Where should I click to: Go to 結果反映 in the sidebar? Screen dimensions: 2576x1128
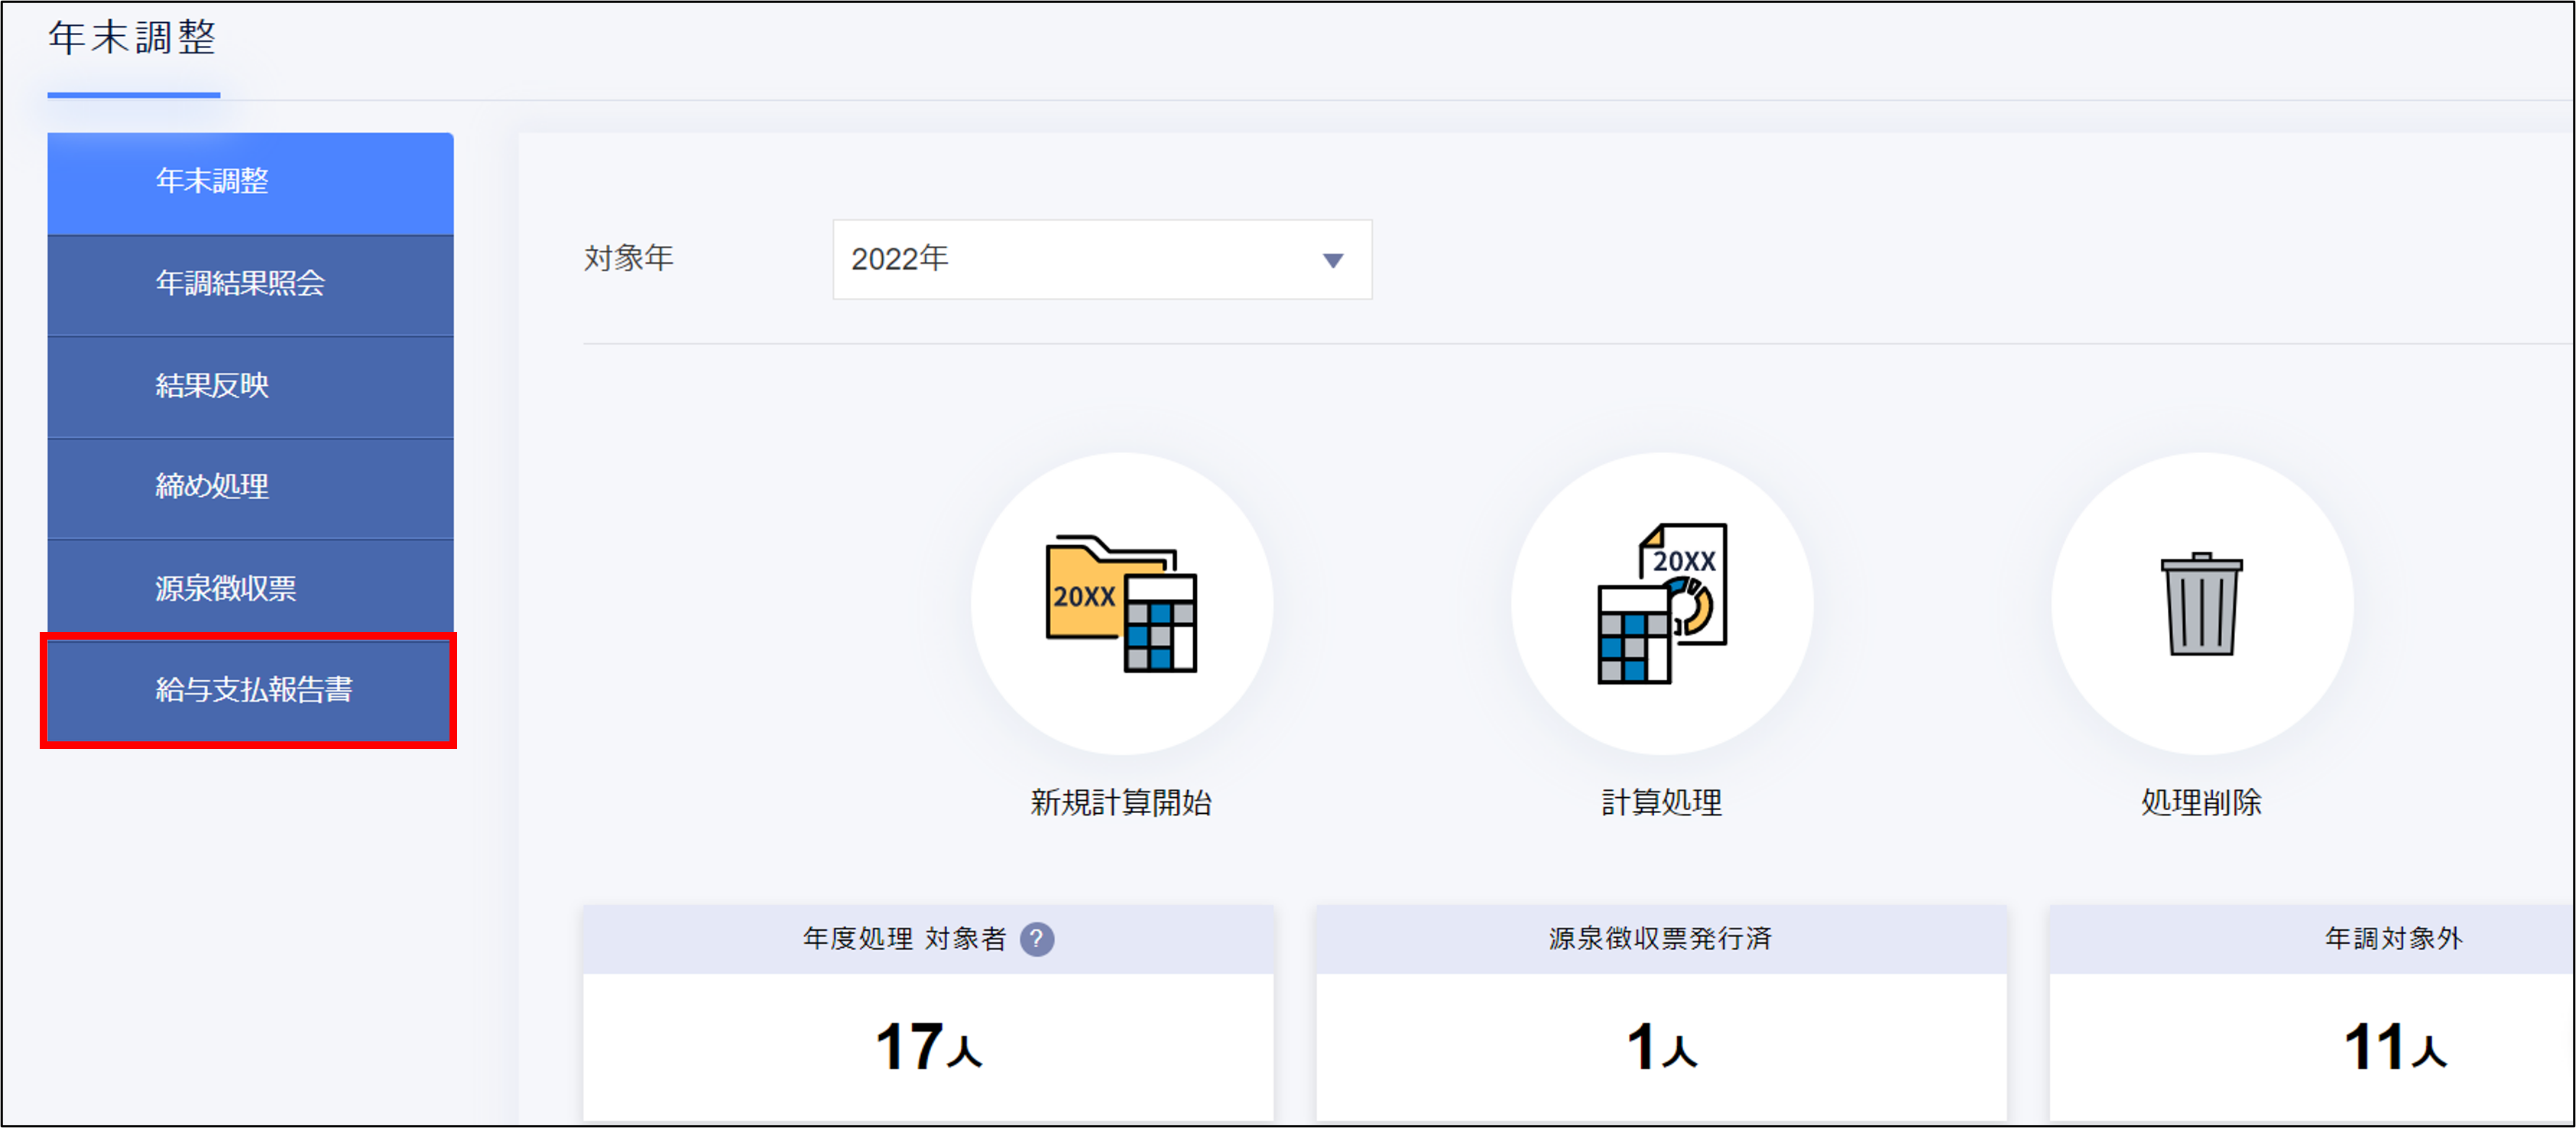(250, 386)
